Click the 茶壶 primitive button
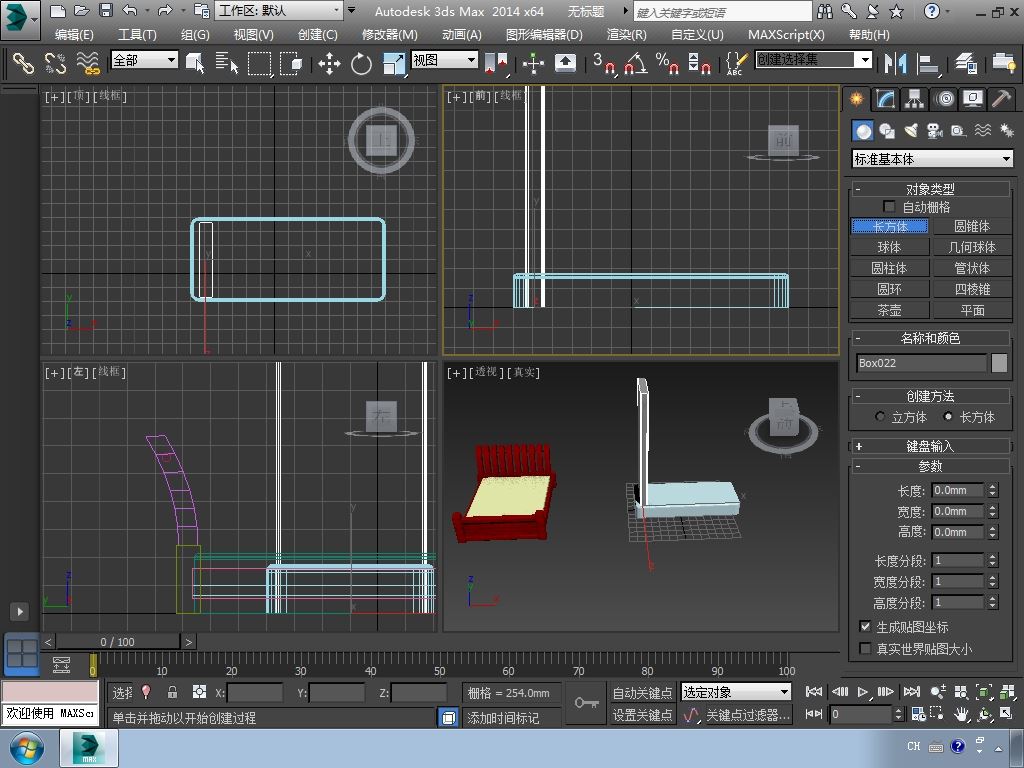 click(889, 310)
